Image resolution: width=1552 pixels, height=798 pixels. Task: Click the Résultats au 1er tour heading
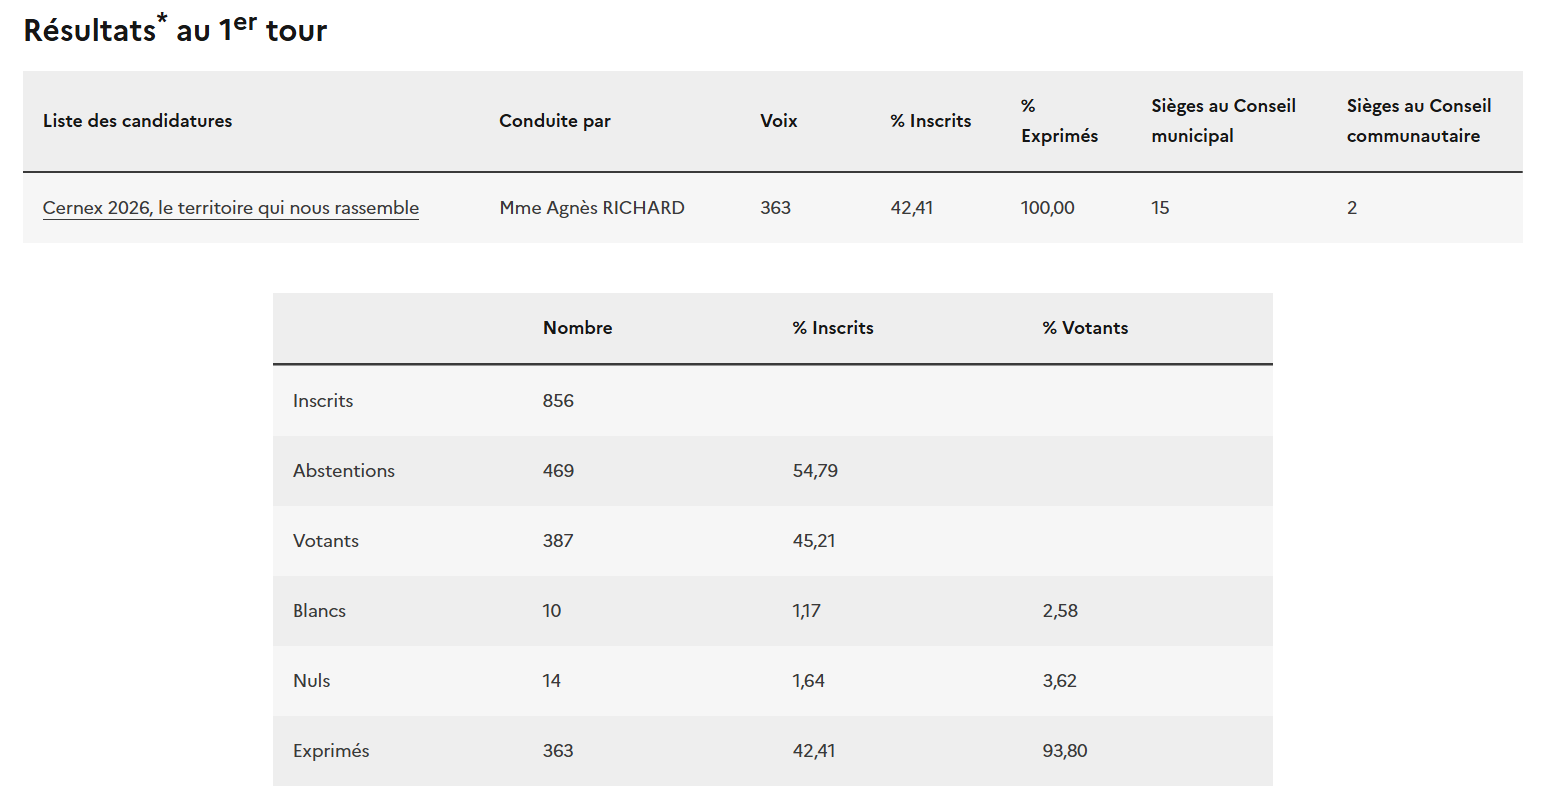pos(175,30)
